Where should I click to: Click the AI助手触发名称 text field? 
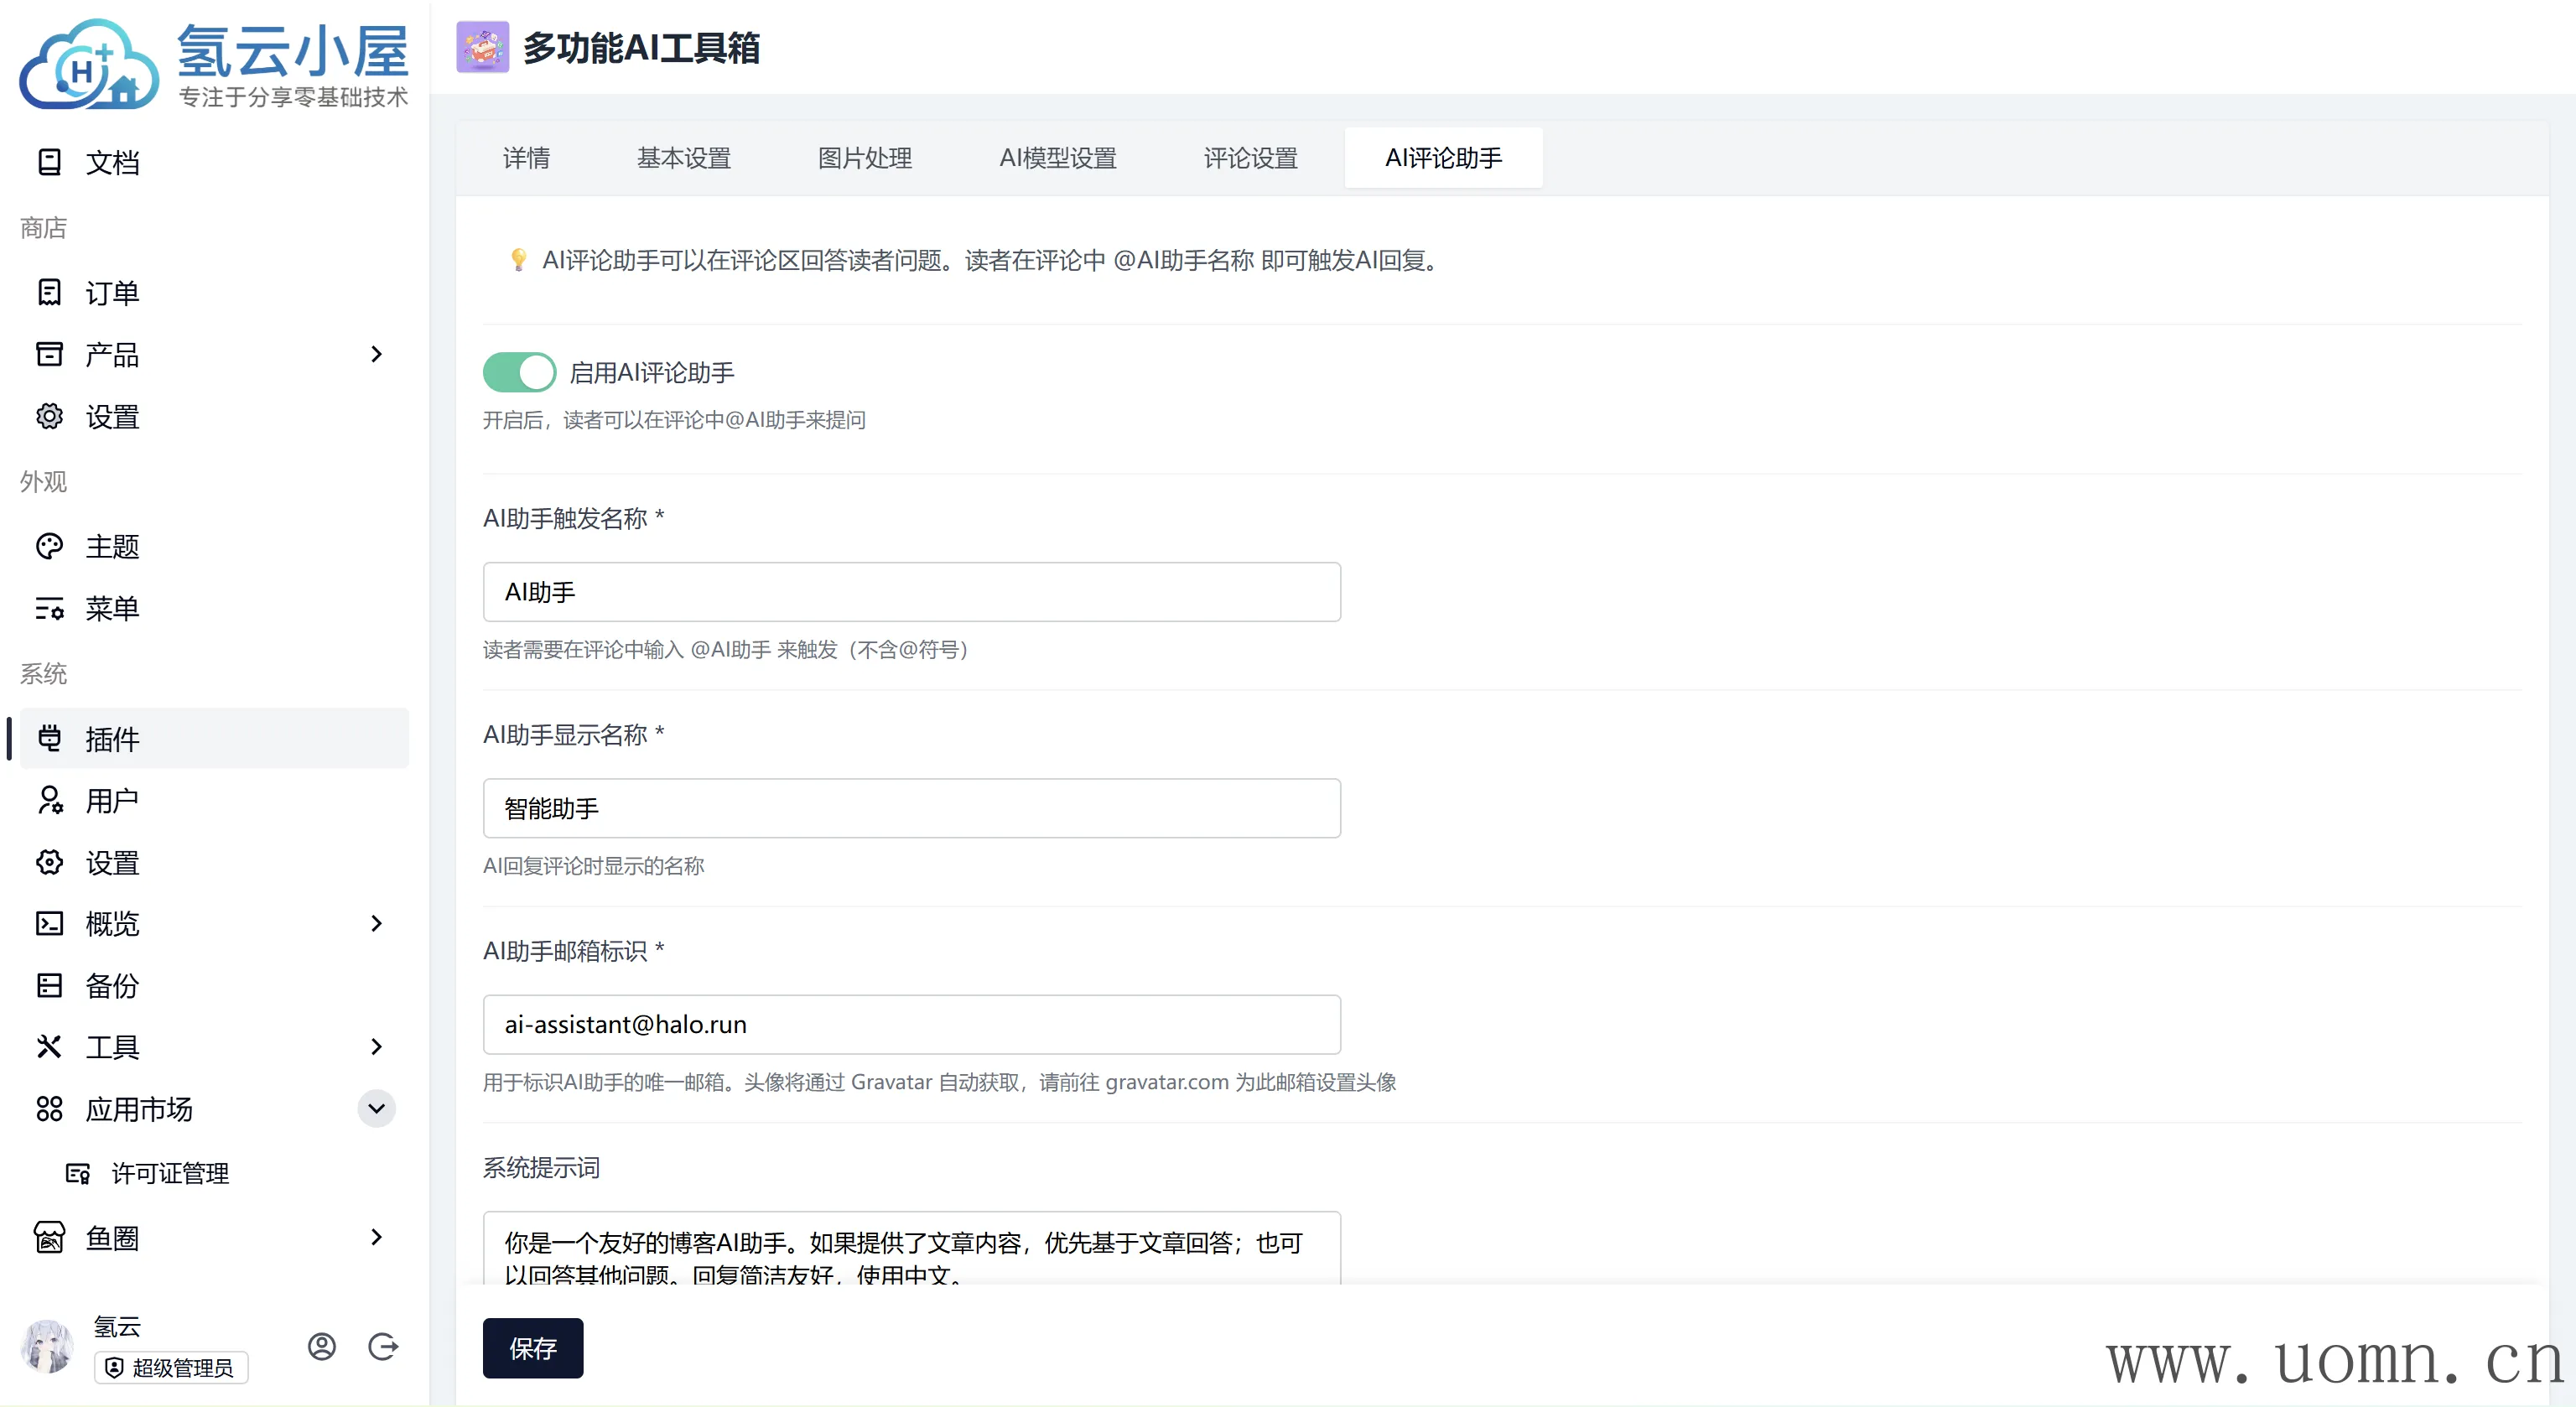[x=911, y=592]
